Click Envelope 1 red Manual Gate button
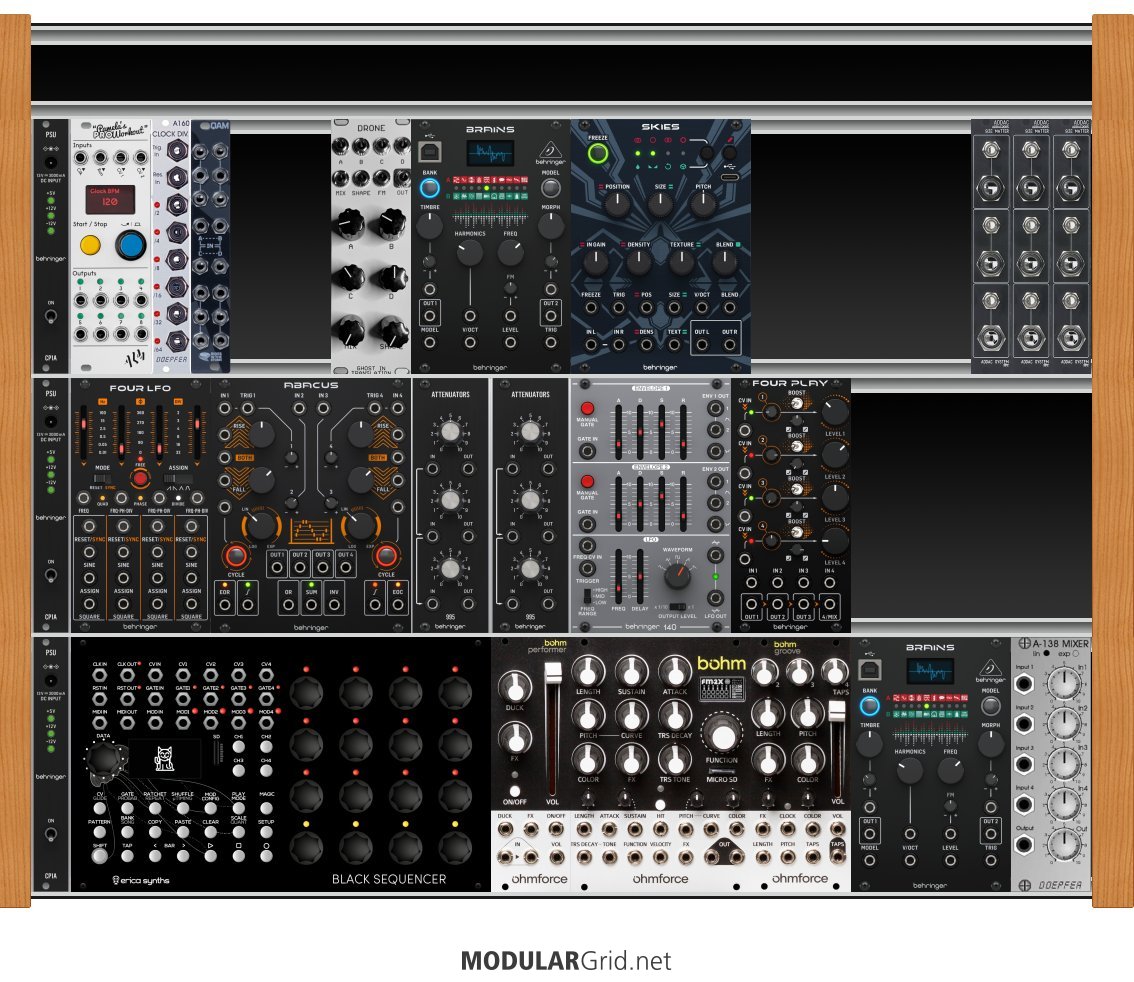The height and width of the screenshot is (982, 1134). pos(587,408)
